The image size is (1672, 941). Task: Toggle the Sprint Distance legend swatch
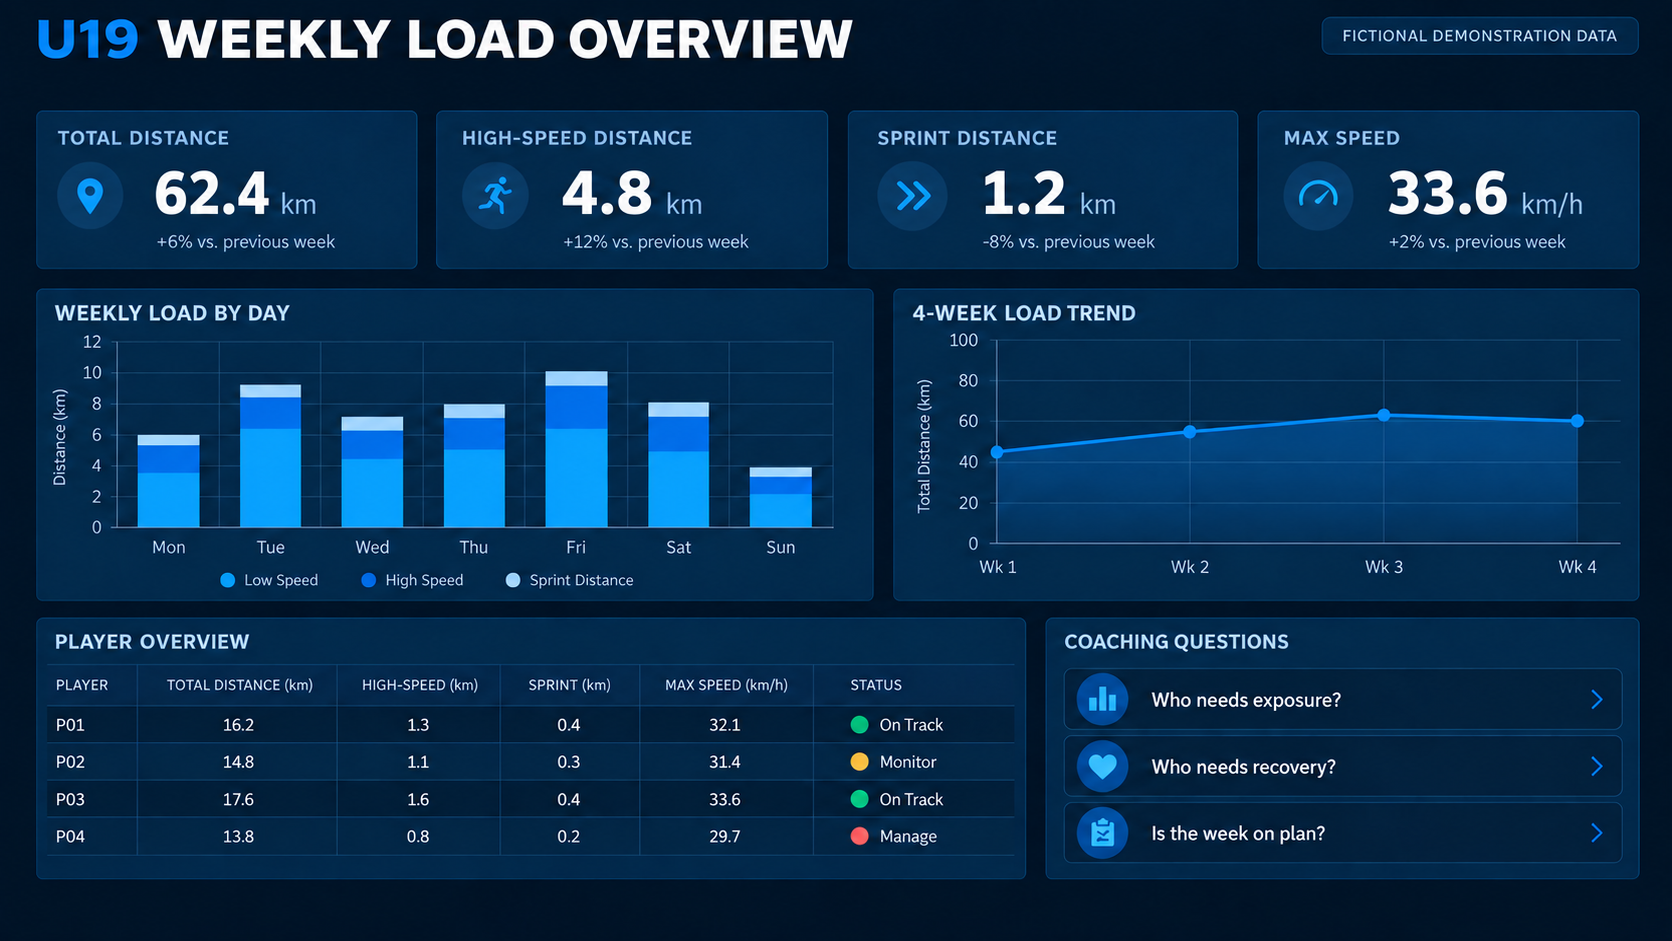click(x=513, y=580)
